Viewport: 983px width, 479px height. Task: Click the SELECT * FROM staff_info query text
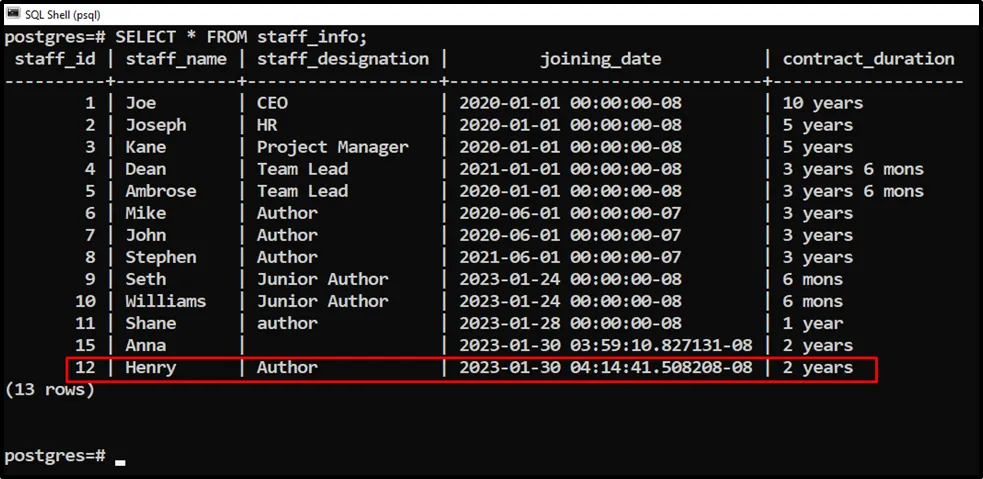241,37
